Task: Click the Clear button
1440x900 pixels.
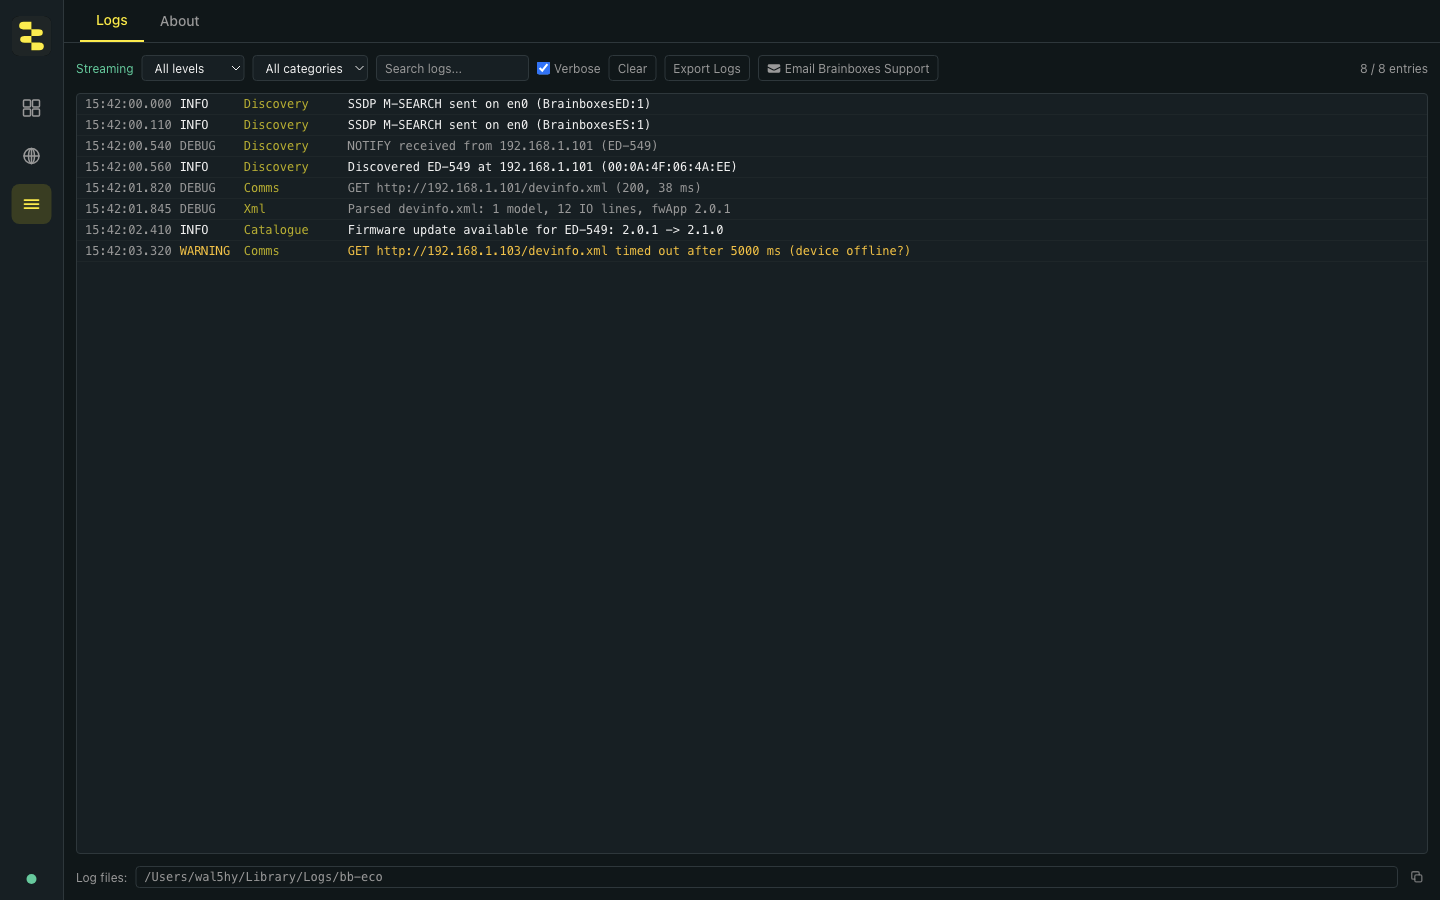Action: [632, 68]
